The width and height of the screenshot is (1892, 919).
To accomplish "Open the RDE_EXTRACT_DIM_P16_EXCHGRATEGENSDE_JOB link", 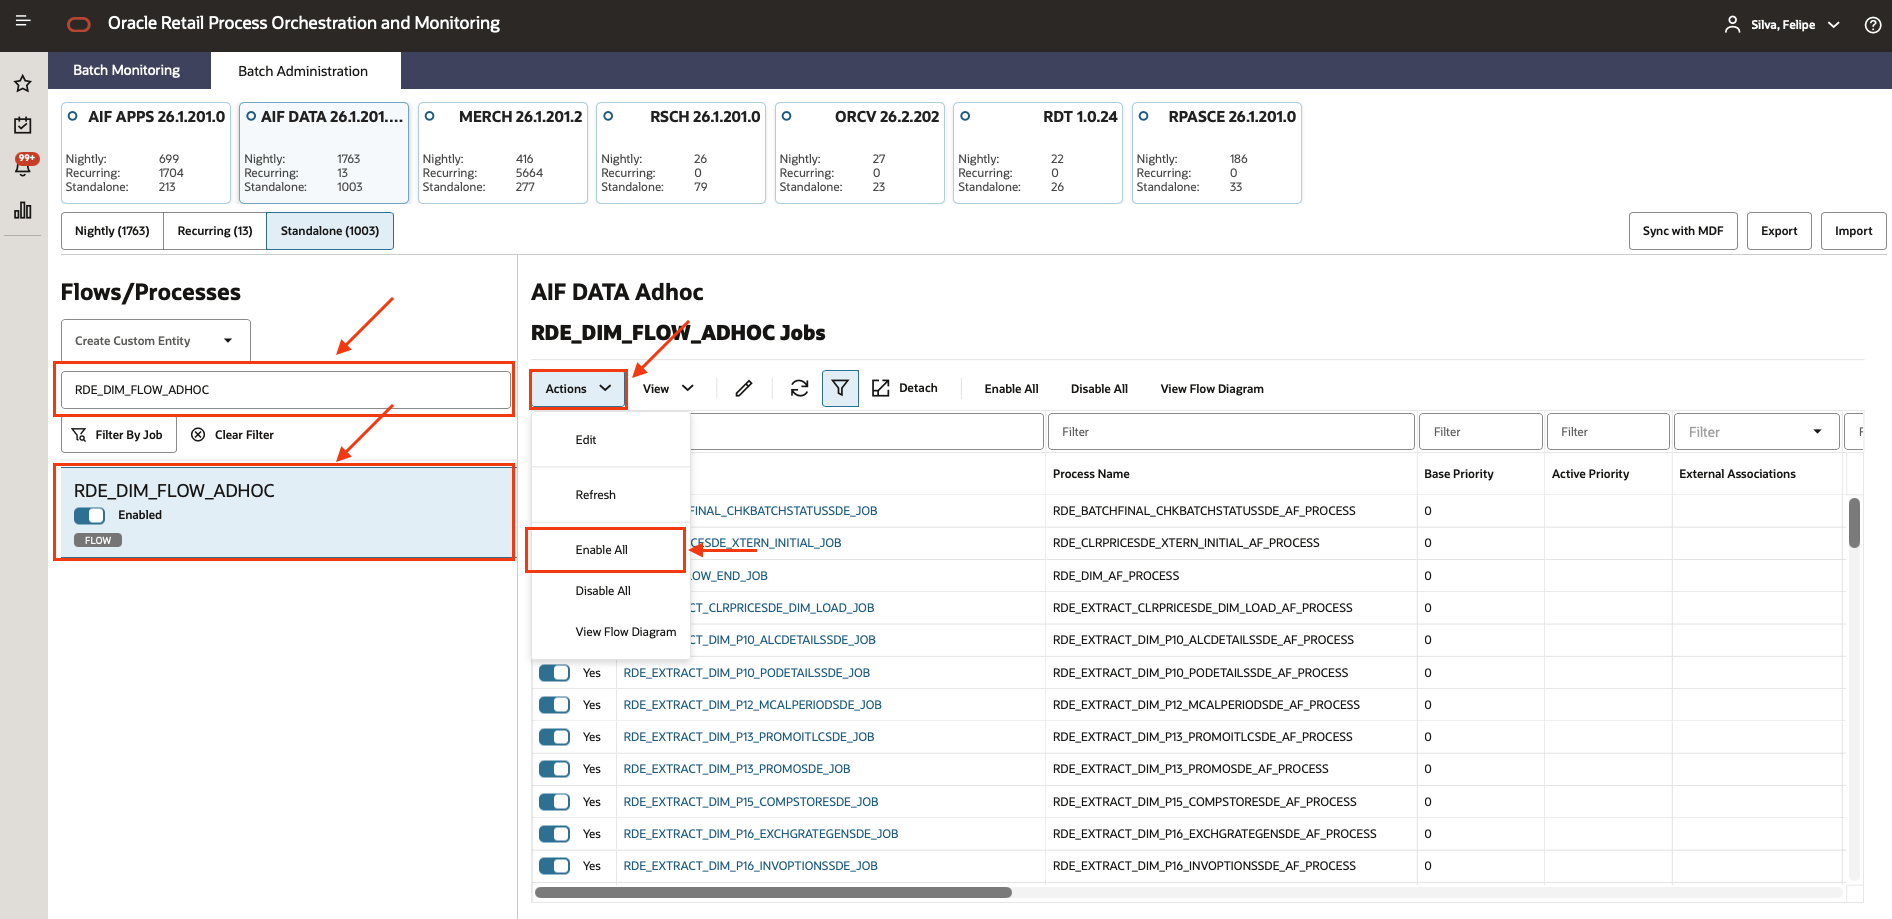I will (x=761, y=834).
